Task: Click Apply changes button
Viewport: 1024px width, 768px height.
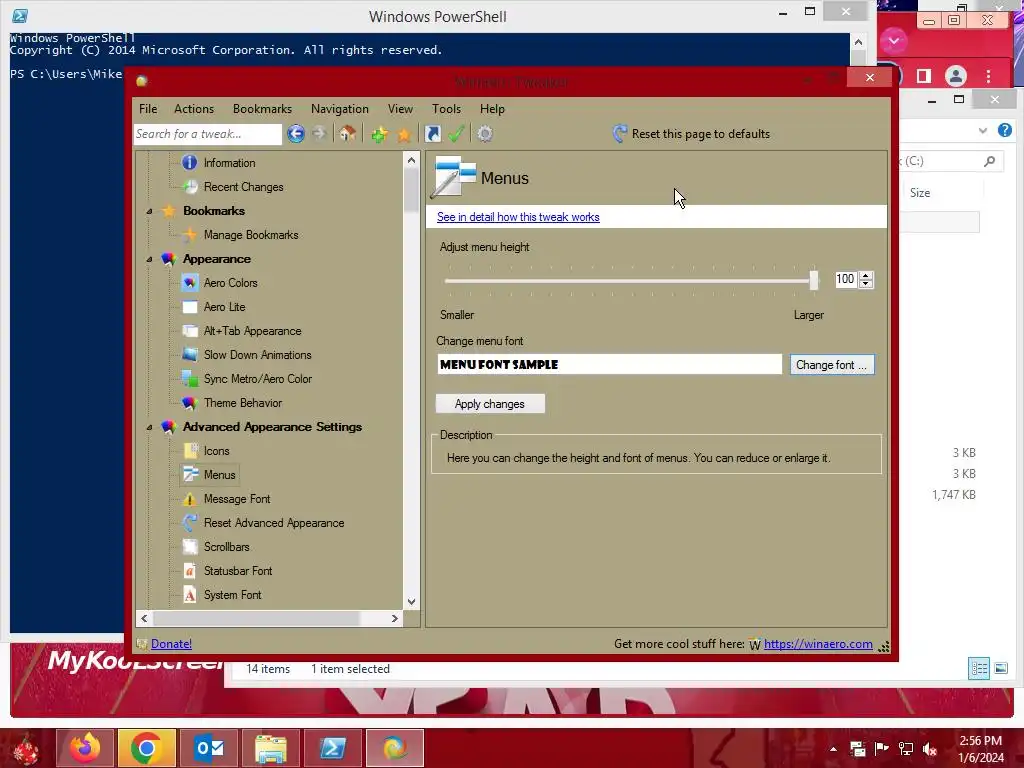Action: coord(490,404)
